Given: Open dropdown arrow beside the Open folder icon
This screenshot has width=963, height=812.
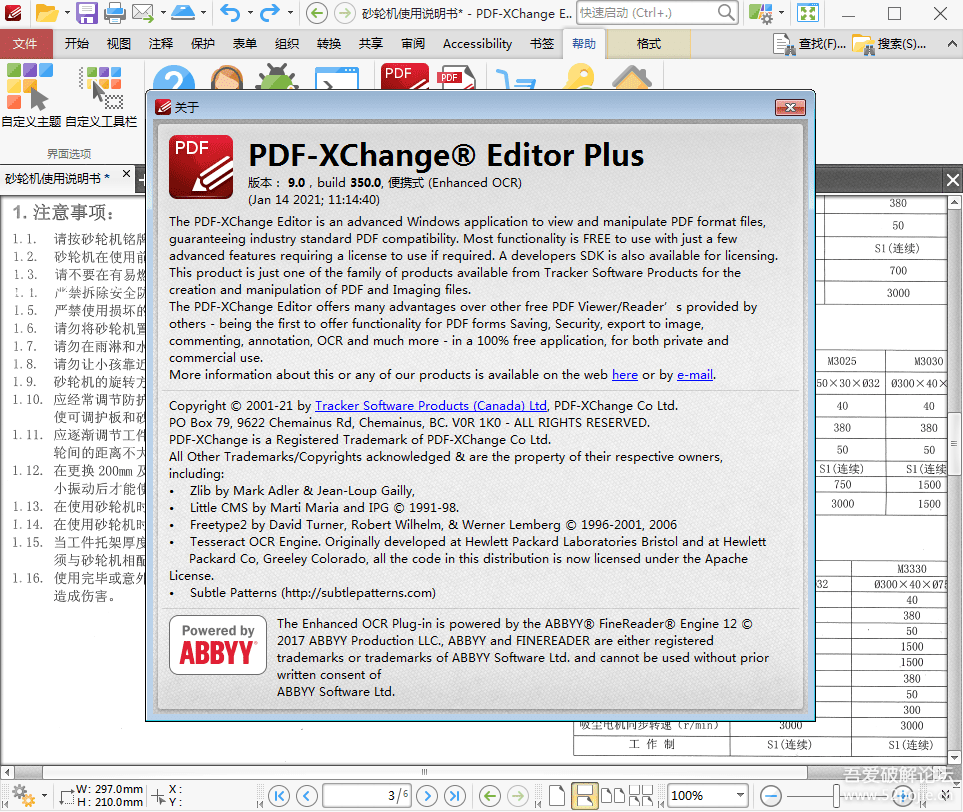Looking at the screenshot, I should click(x=66, y=14).
